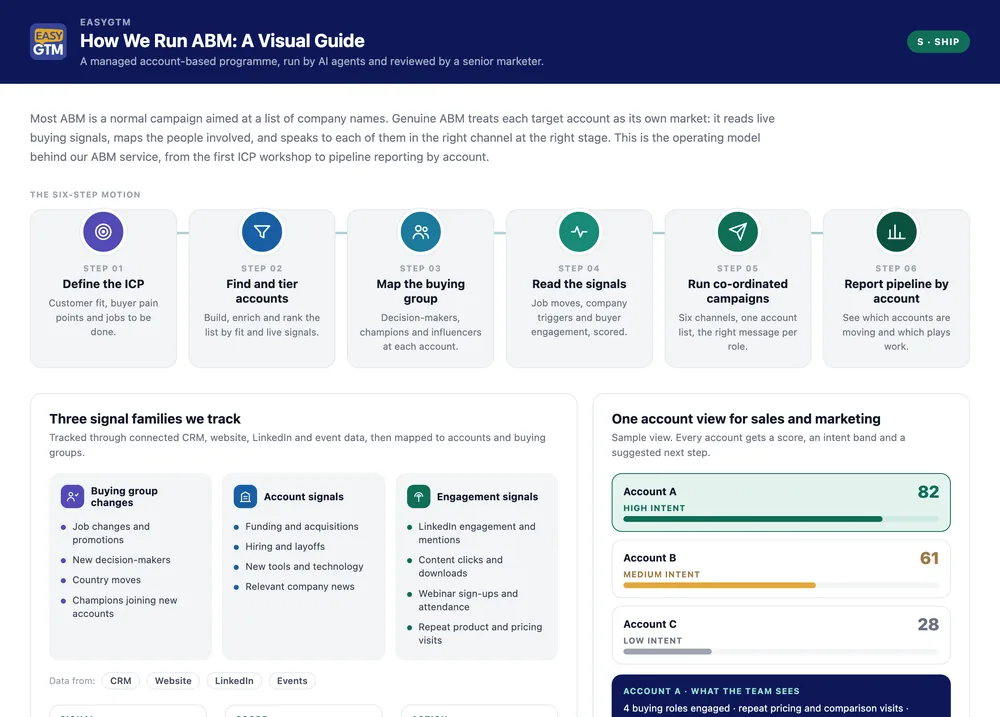Click the Account A score 82
The width and height of the screenshot is (1000, 717).
[928, 492]
